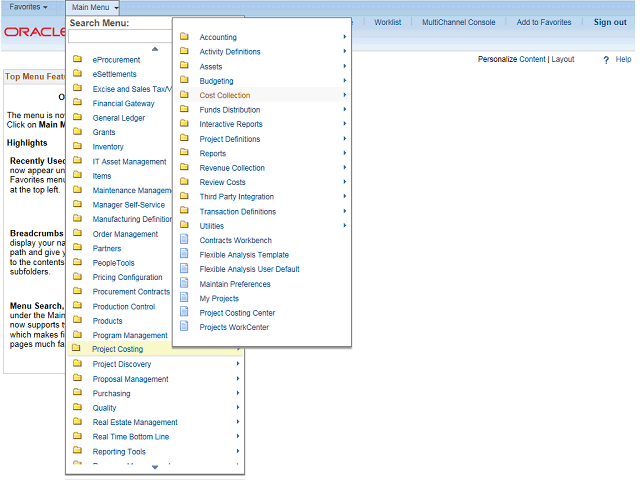Screen dimensions: 640x480
Task: Expand Accounting submenu arrow
Action: click(344, 37)
